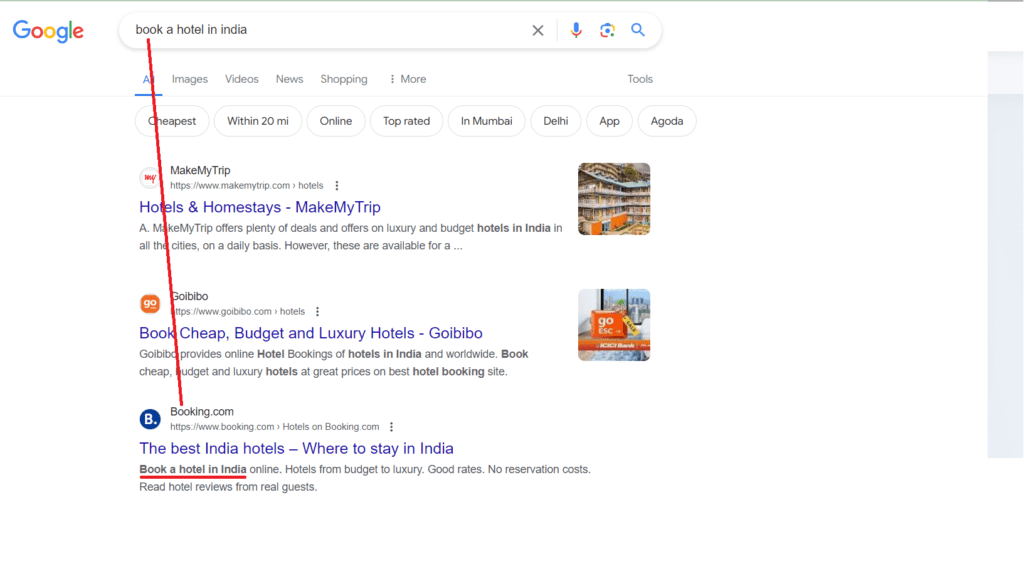Expand the More search options menu
The height and width of the screenshot is (574, 1024).
[x=408, y=79]
